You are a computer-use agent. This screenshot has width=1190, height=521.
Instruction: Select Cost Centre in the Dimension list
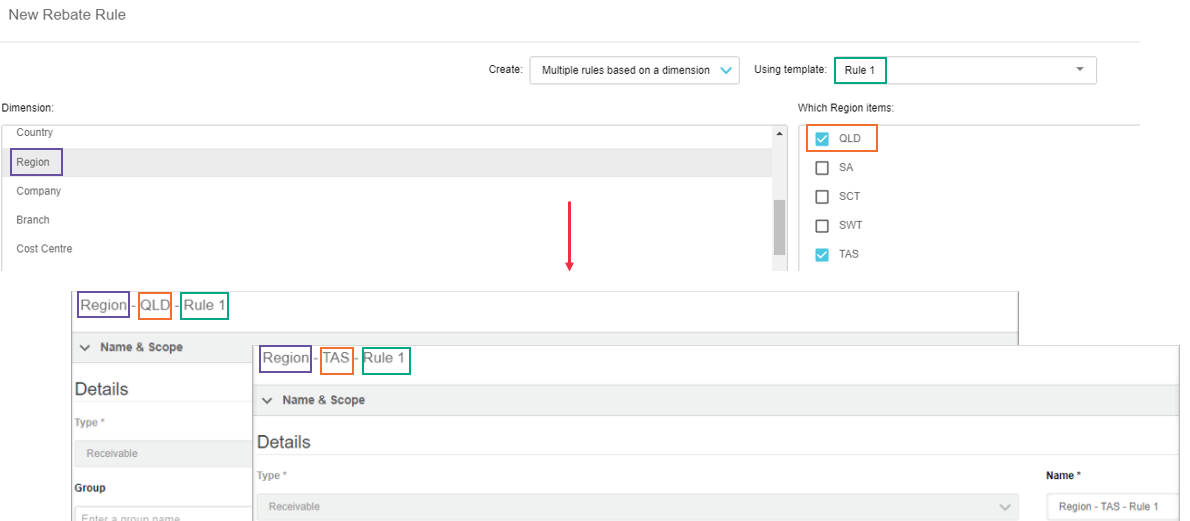pos(387,249)
